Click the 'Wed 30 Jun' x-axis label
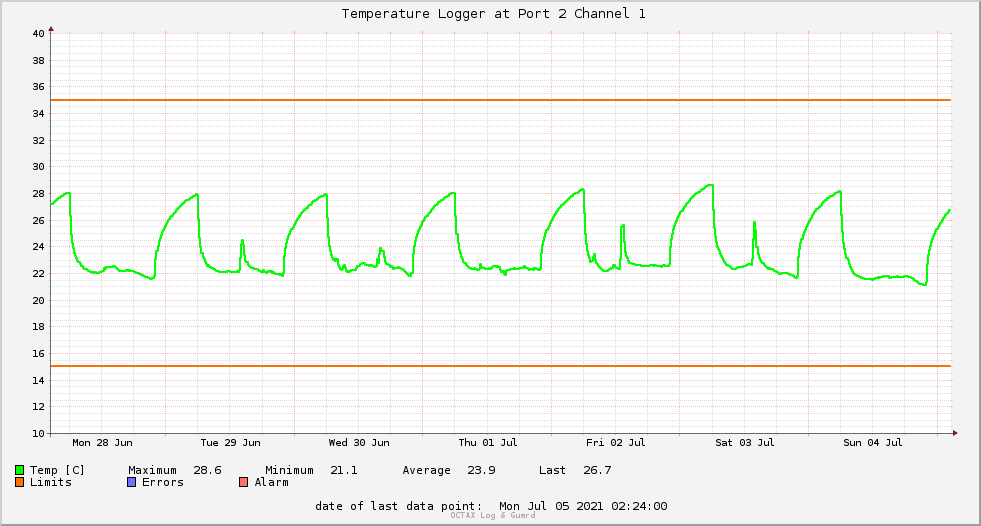The width and height of the screenshot is (981, 526). (358, 443)
